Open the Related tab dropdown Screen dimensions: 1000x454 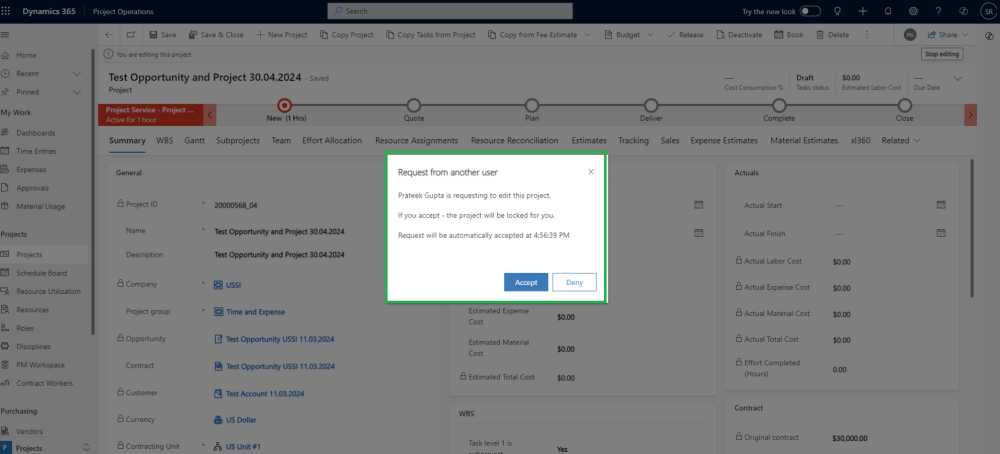click(x=901, y=140)
